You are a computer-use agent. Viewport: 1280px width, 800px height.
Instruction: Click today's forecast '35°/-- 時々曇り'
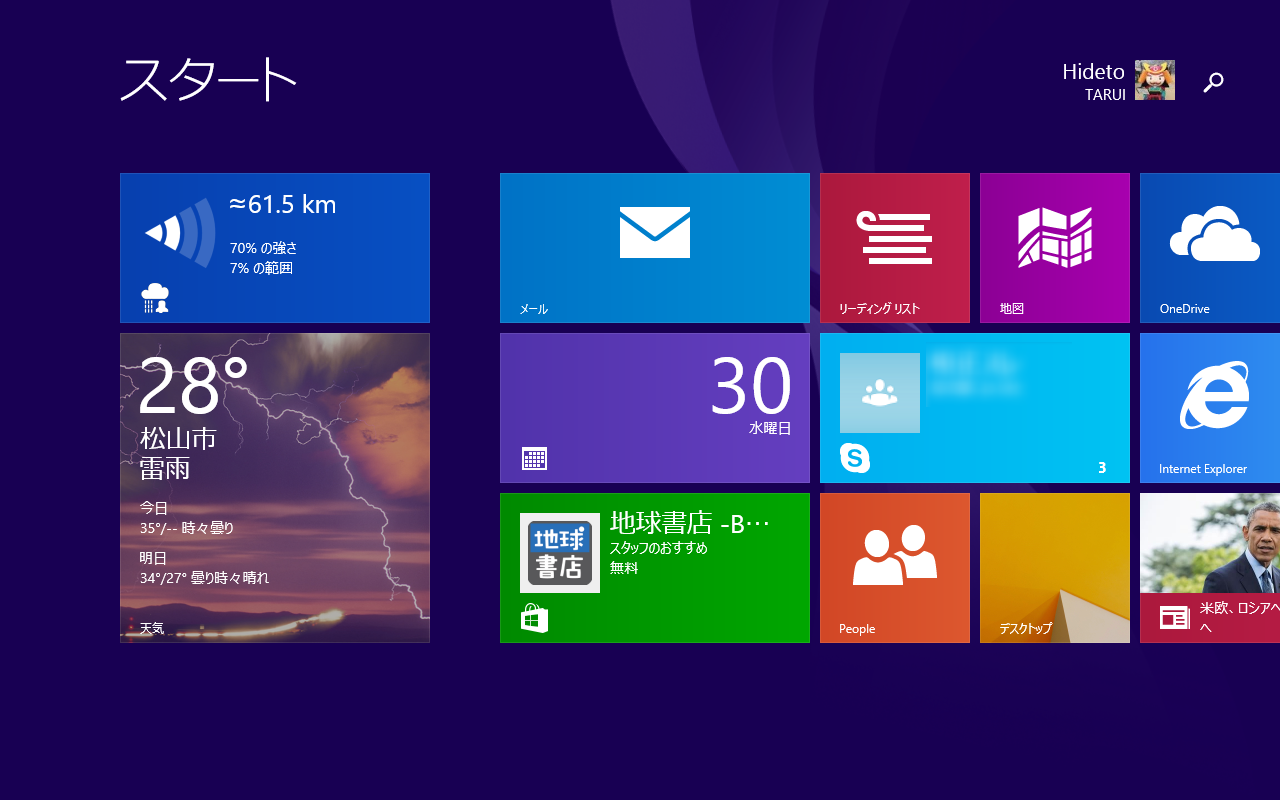[187, 528]
